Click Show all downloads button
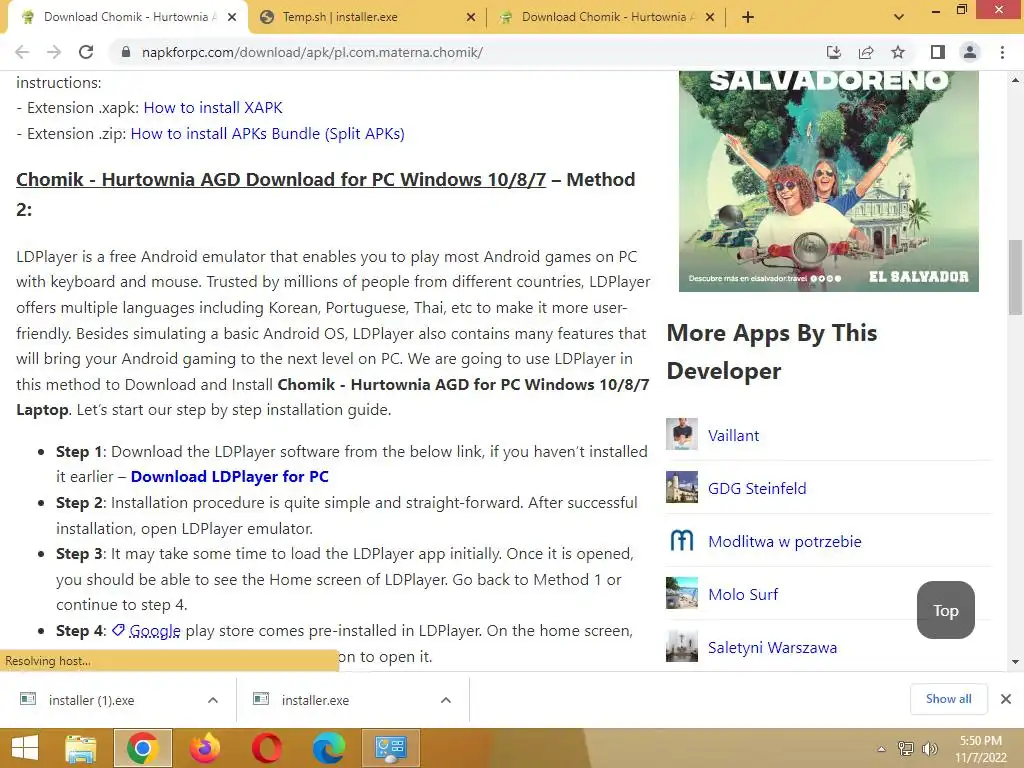Screen dimensions: 1024x768 [948, 699]
